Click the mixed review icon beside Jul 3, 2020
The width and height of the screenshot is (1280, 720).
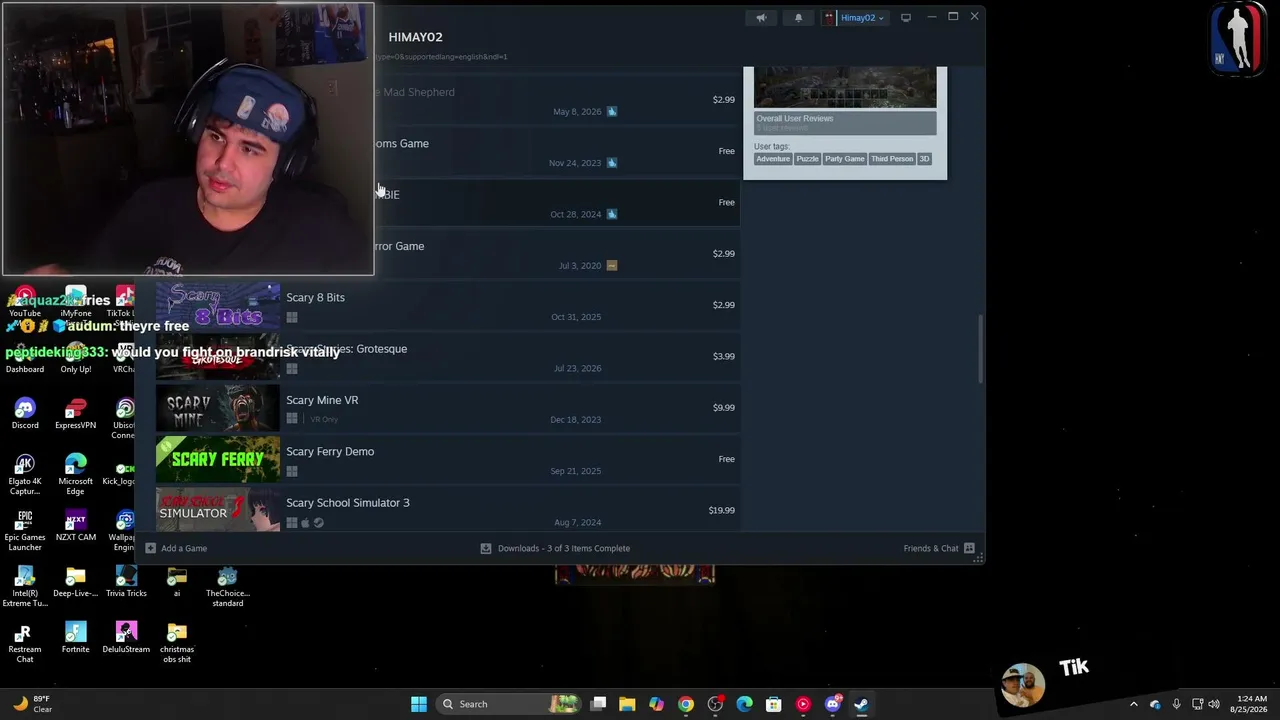[x=612, y=266]
